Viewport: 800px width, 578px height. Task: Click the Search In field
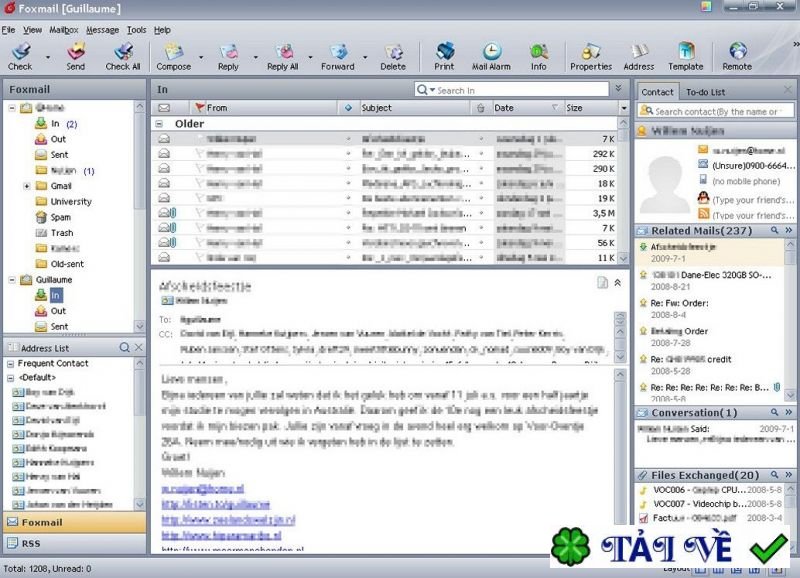512,90
